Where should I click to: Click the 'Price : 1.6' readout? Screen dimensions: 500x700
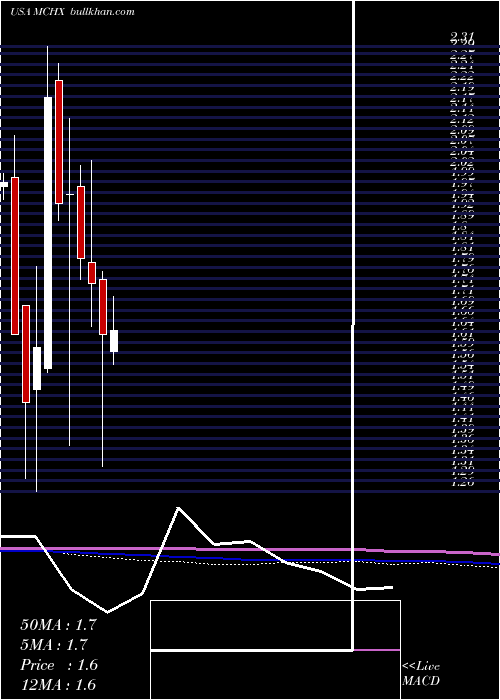(58, 665)
